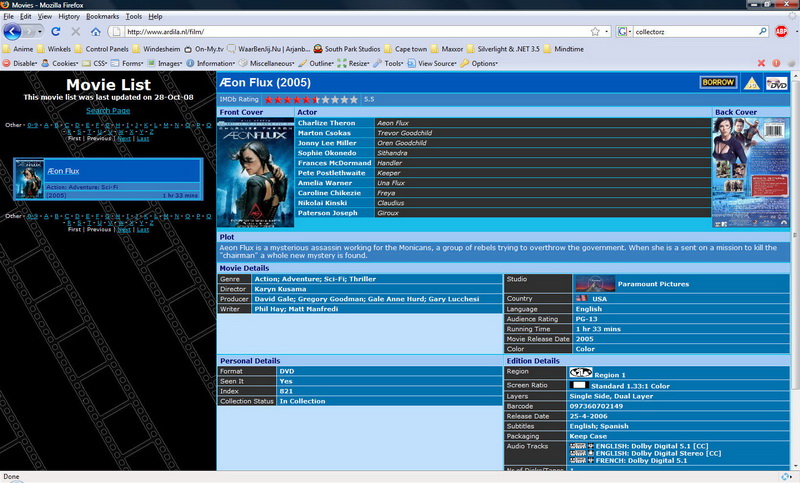The height and width of the screenshot is (483, 800).
Task: Run the search with the magnifier icon
Action: click(x=763, y=32)
